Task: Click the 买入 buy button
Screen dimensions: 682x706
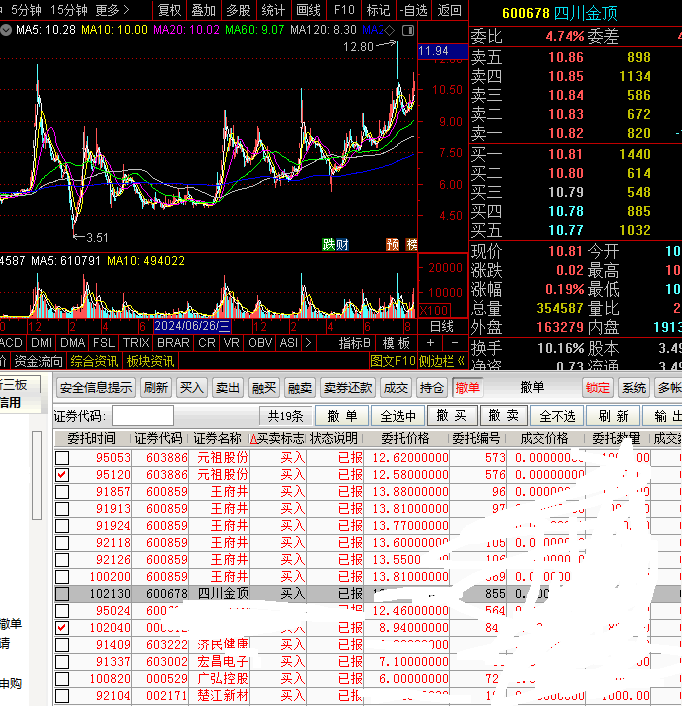Action: [x=191, y=388]
